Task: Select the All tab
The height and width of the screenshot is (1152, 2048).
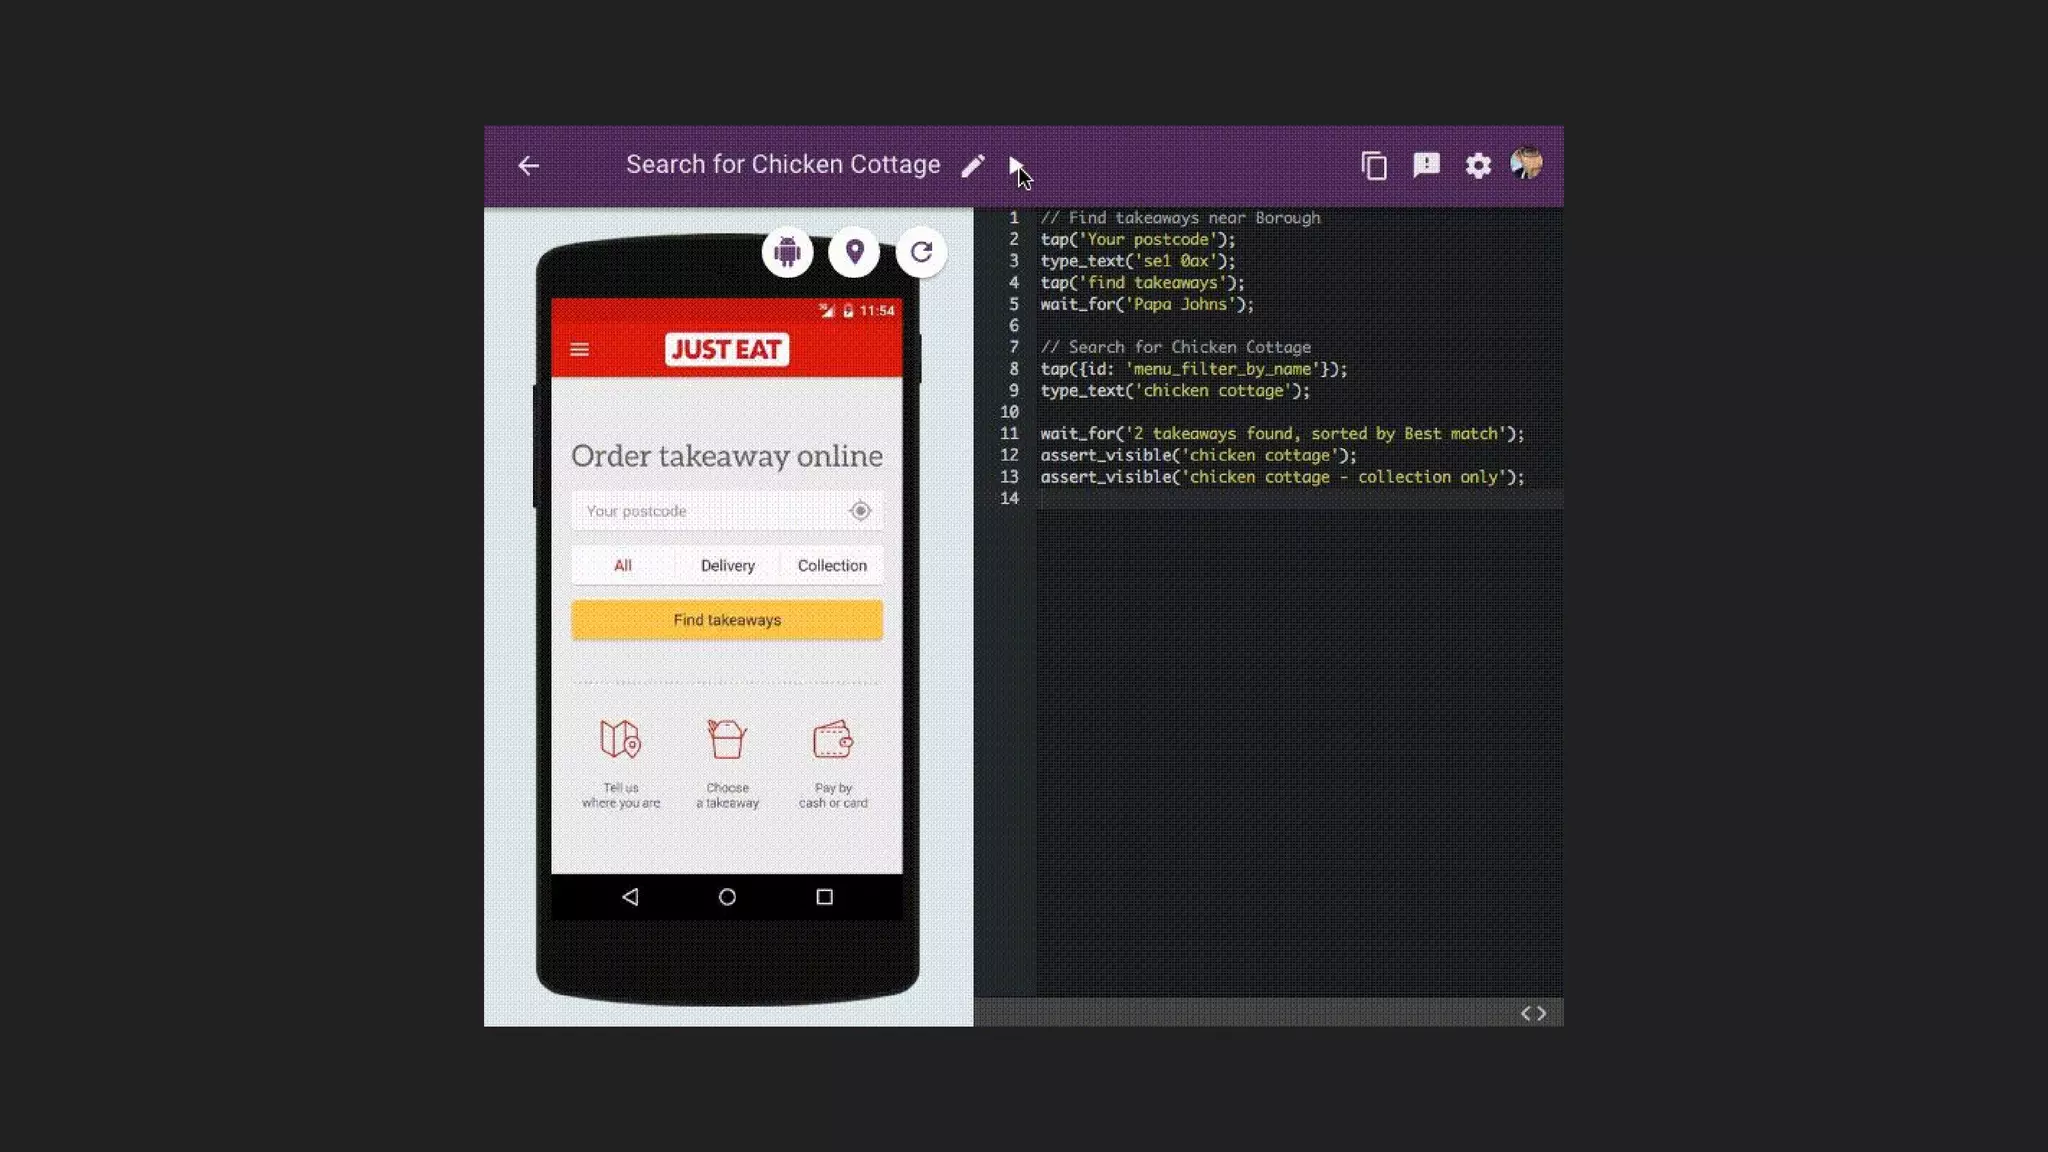Action: coord(622,566)
